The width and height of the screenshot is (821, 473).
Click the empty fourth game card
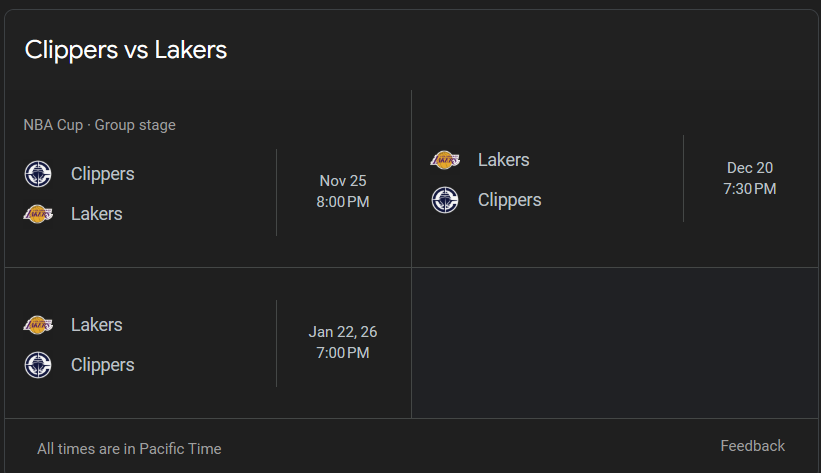coord(614,343)
